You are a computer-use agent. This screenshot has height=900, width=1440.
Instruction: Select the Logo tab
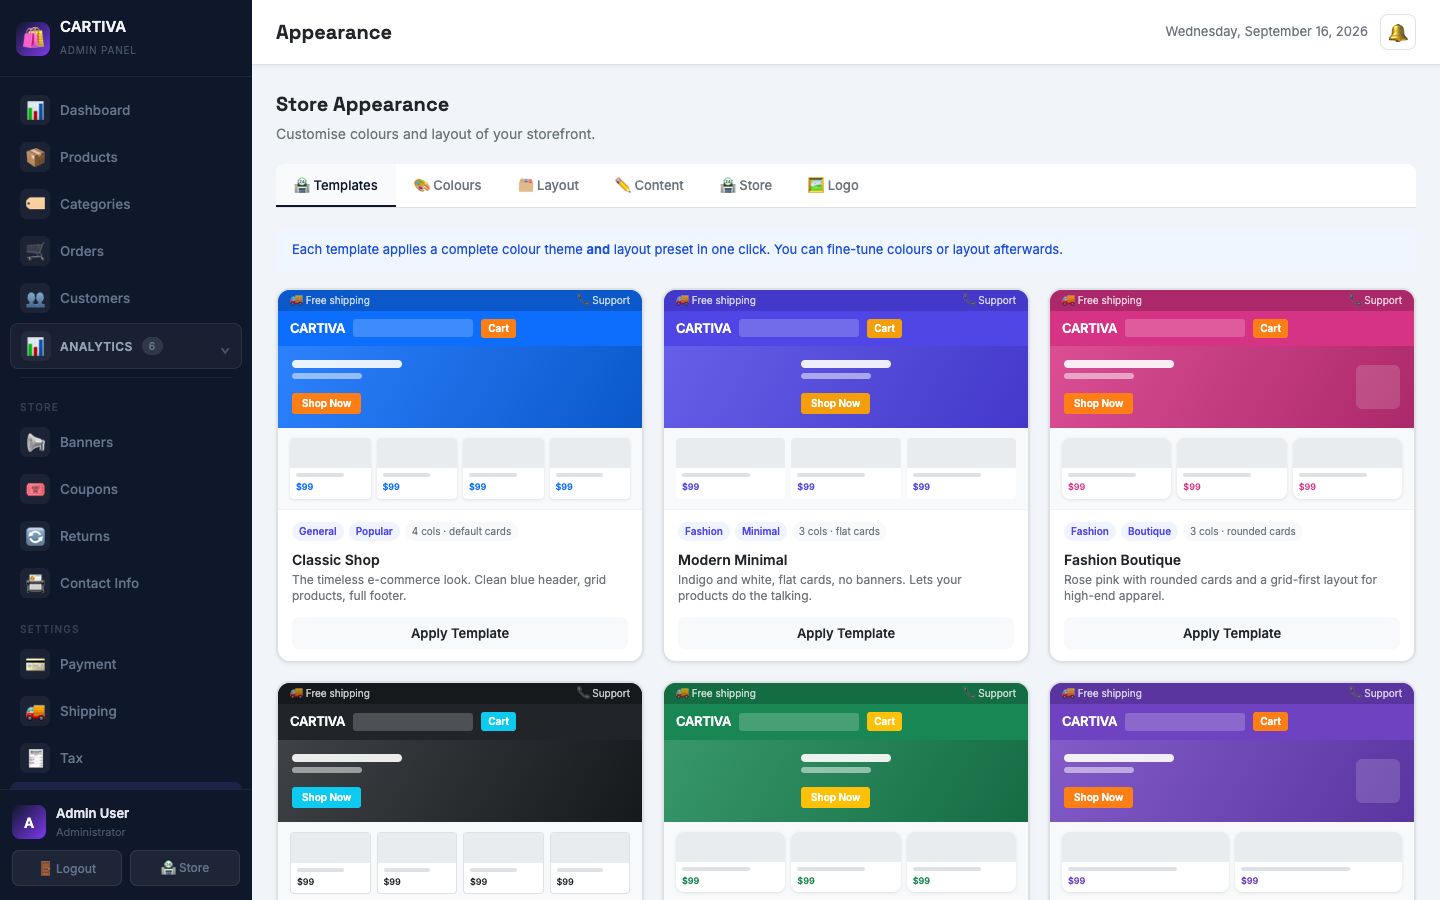(833, 185)
